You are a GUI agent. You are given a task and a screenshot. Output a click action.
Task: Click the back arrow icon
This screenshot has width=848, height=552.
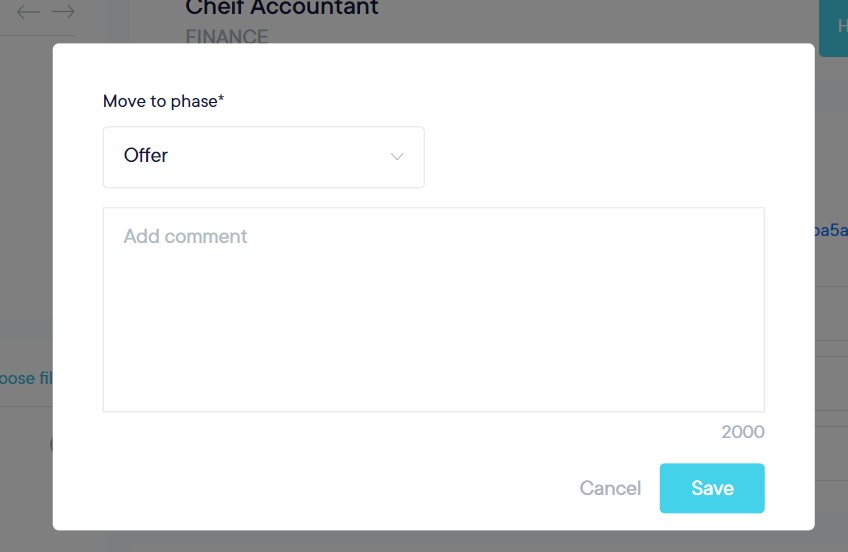[x=28, y=12]
